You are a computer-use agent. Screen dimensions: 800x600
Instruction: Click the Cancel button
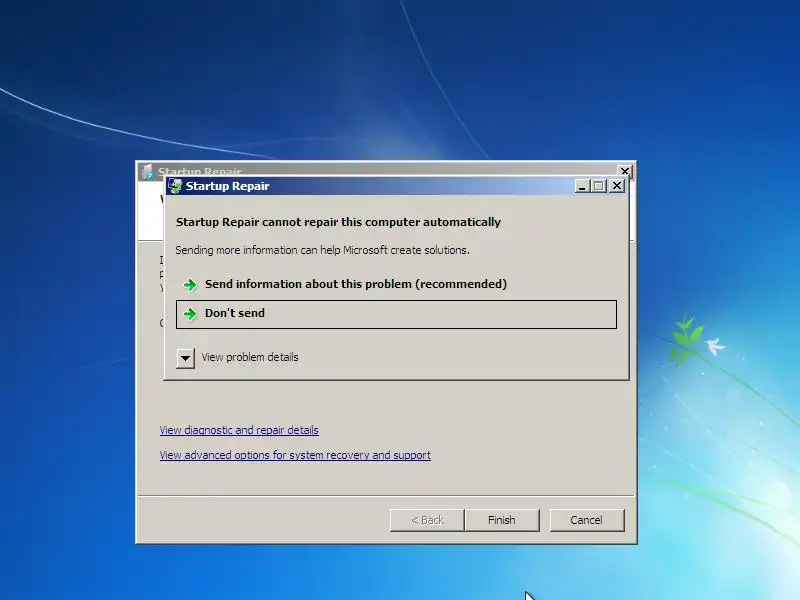point(587,520)
